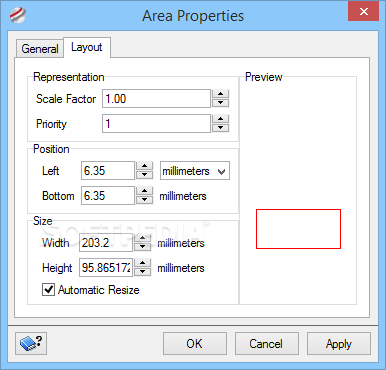Click the Scale Factor input field
The height and width of the screenshot is (370, 386).
pos(156,99)
